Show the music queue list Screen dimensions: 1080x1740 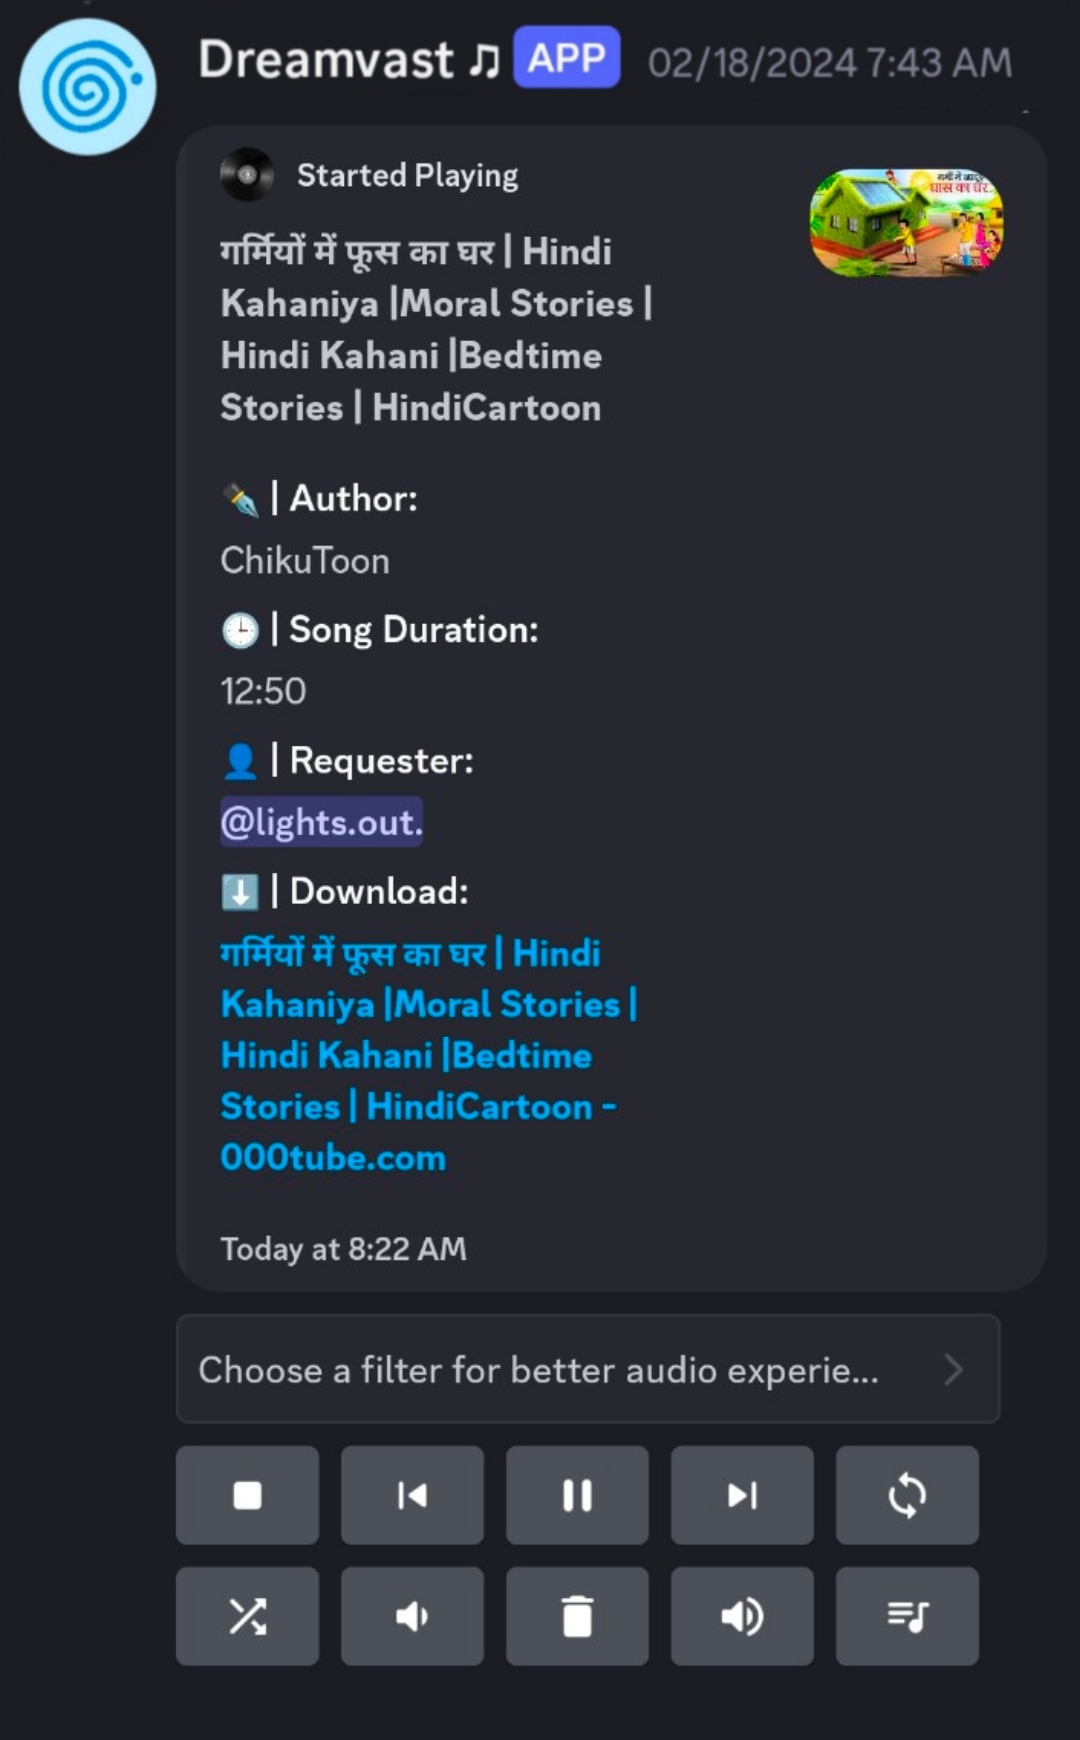[907, 1616]
